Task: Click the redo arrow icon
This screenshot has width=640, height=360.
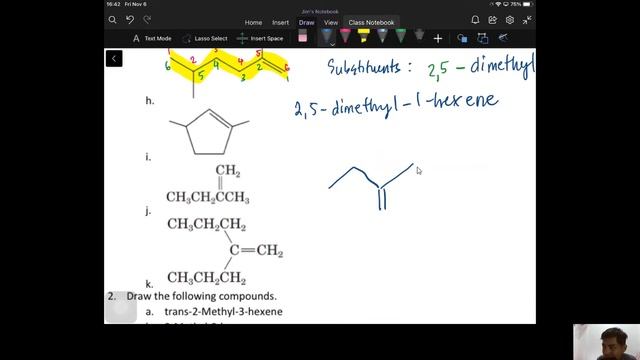Action: click(x=147, y=20)
